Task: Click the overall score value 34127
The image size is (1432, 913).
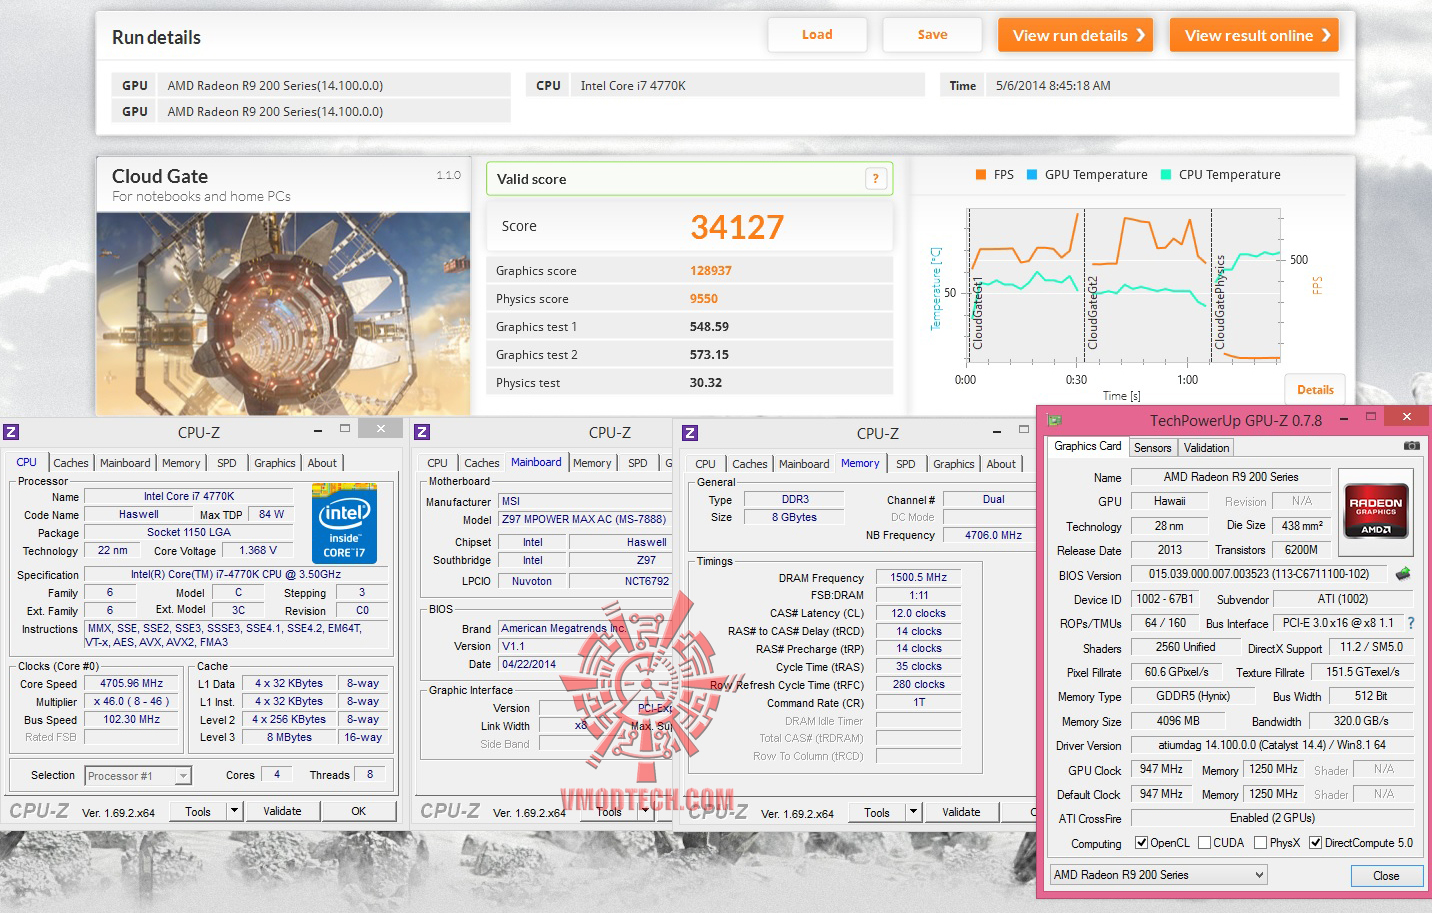Action: (737, 227)
